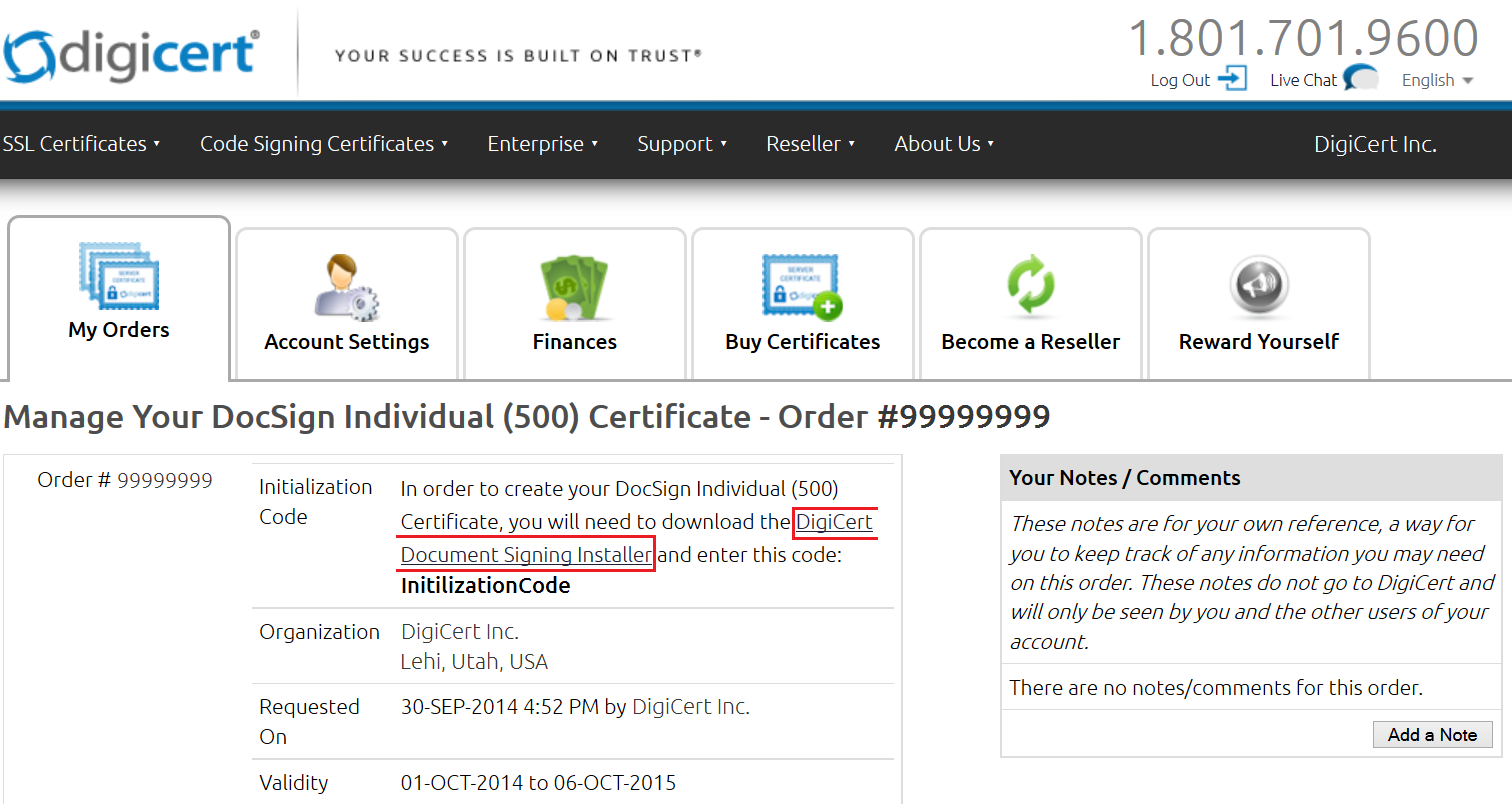Open the Reseller navigation menu

810,144
